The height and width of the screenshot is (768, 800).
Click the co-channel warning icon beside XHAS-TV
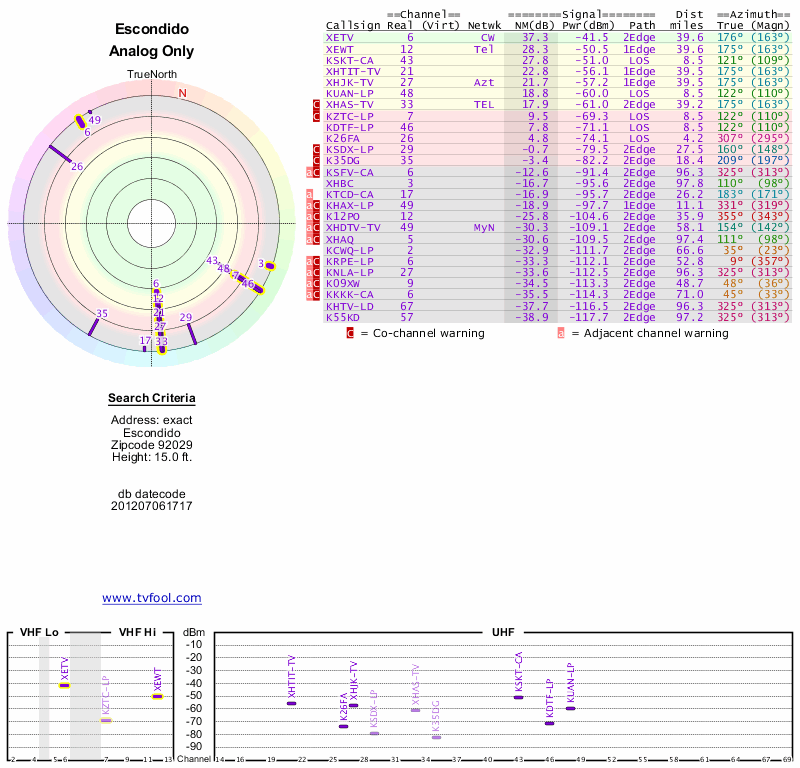316,105
